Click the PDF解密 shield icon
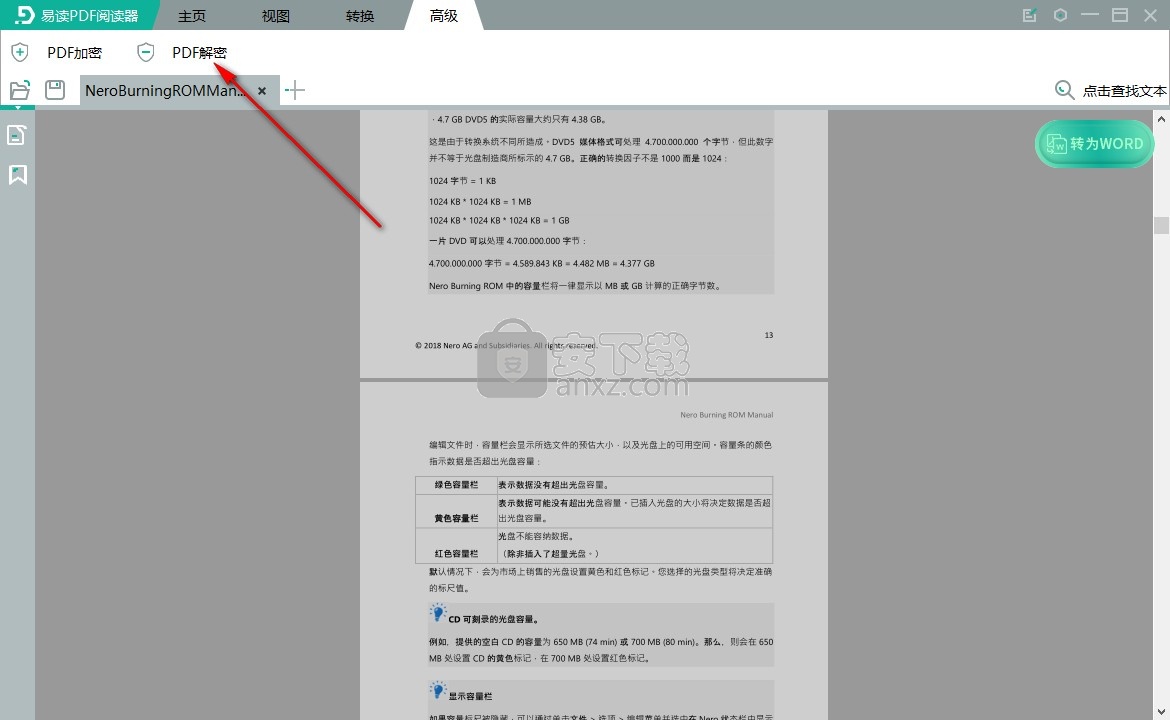 [x=146, y=52]
